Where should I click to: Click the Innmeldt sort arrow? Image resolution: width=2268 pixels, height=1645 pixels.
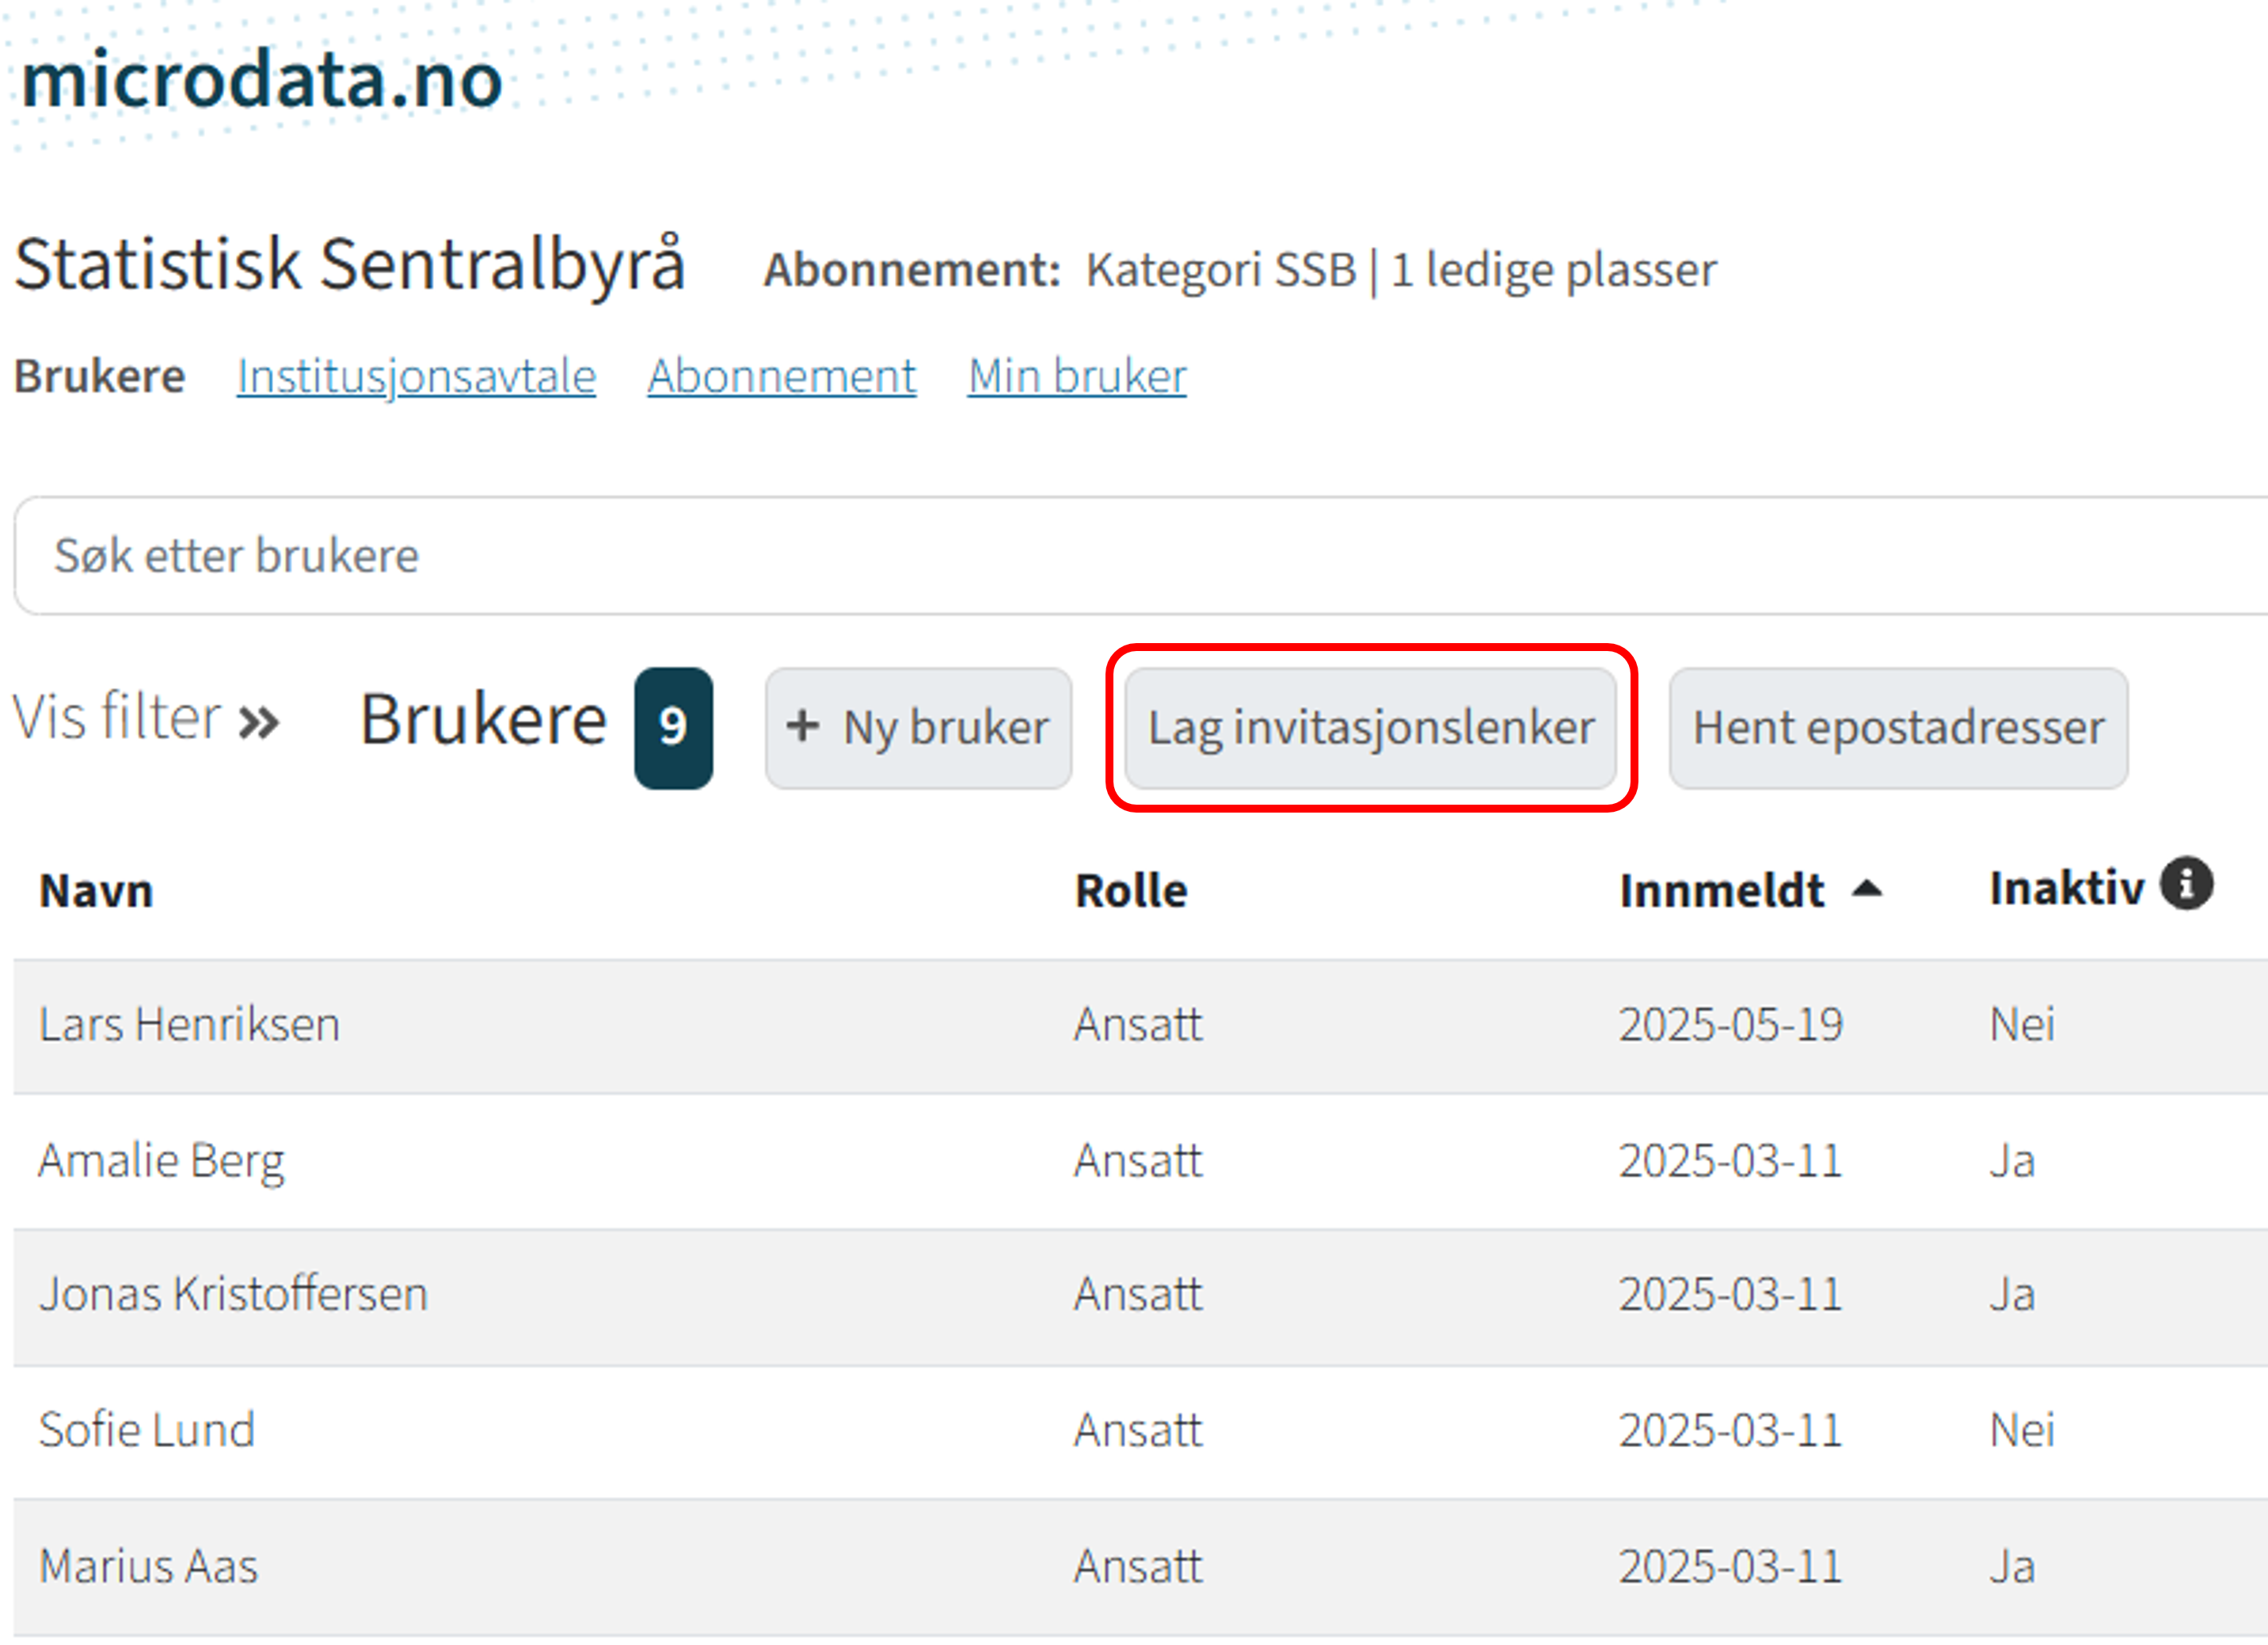(x=1866, y=889)
